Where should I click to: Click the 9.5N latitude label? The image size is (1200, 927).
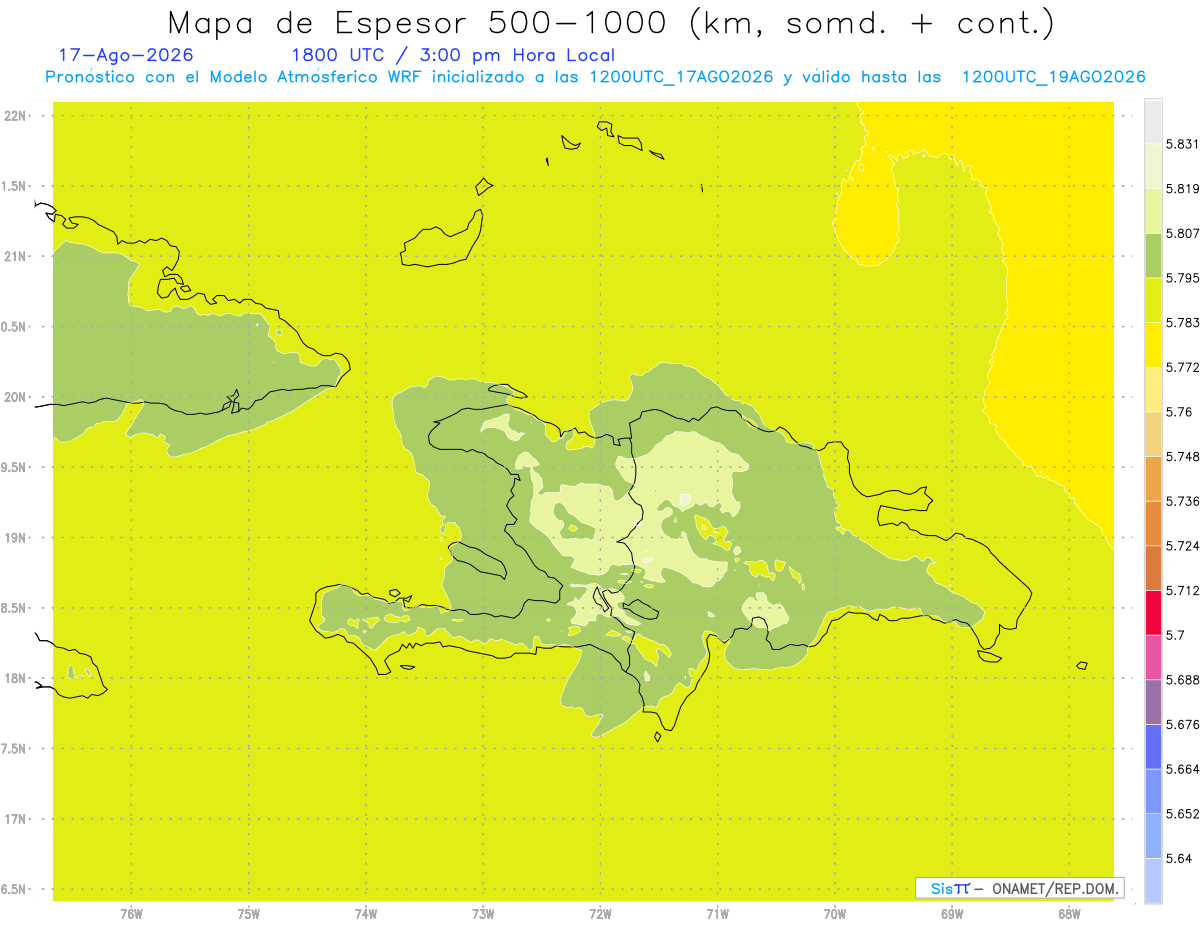pos(15,467)
